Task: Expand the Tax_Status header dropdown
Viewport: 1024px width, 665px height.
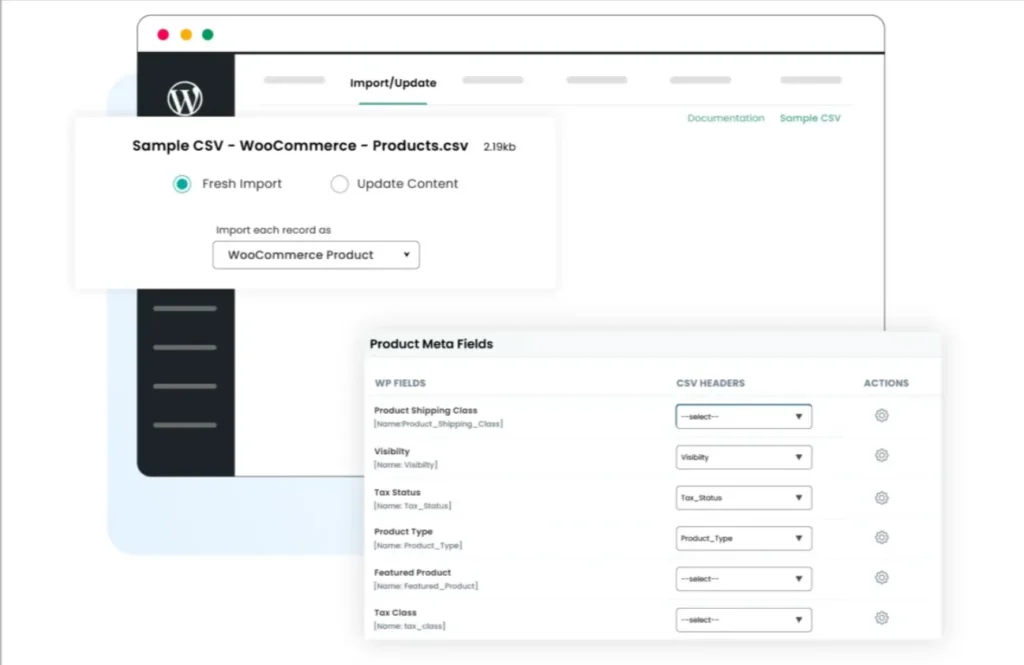Action: 743,497
